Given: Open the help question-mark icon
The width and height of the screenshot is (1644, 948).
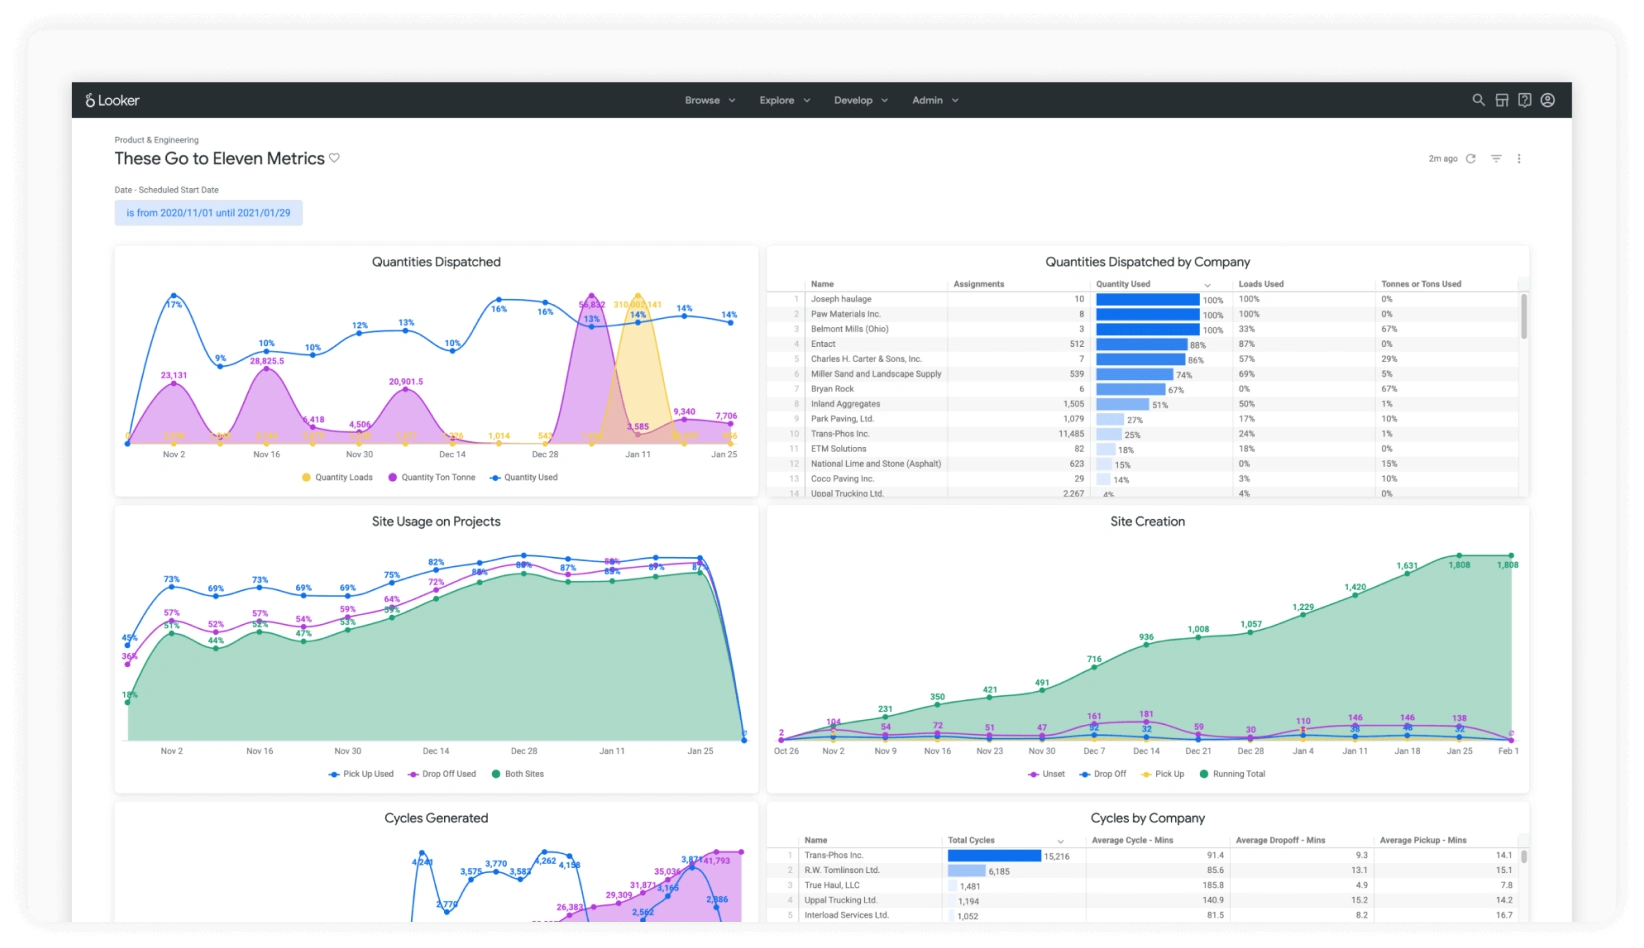Looking at the screenshot, I should 1524,100.
